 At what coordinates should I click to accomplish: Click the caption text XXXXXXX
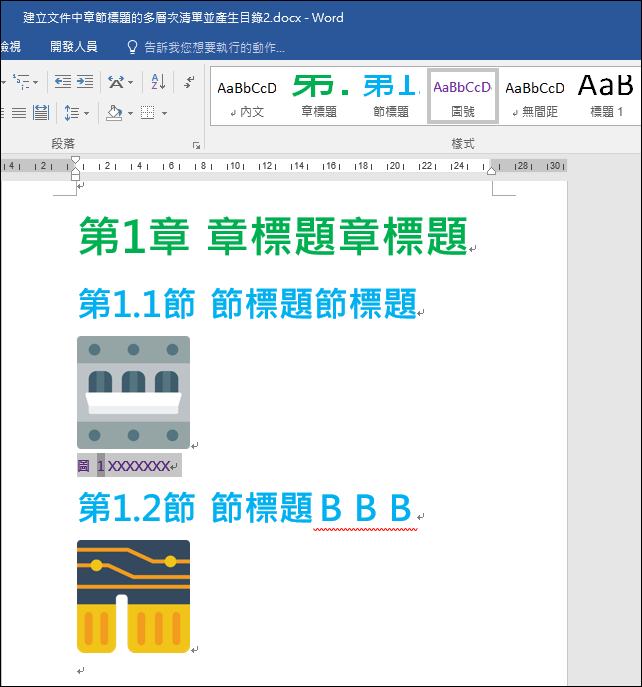[x=139, y=466]
